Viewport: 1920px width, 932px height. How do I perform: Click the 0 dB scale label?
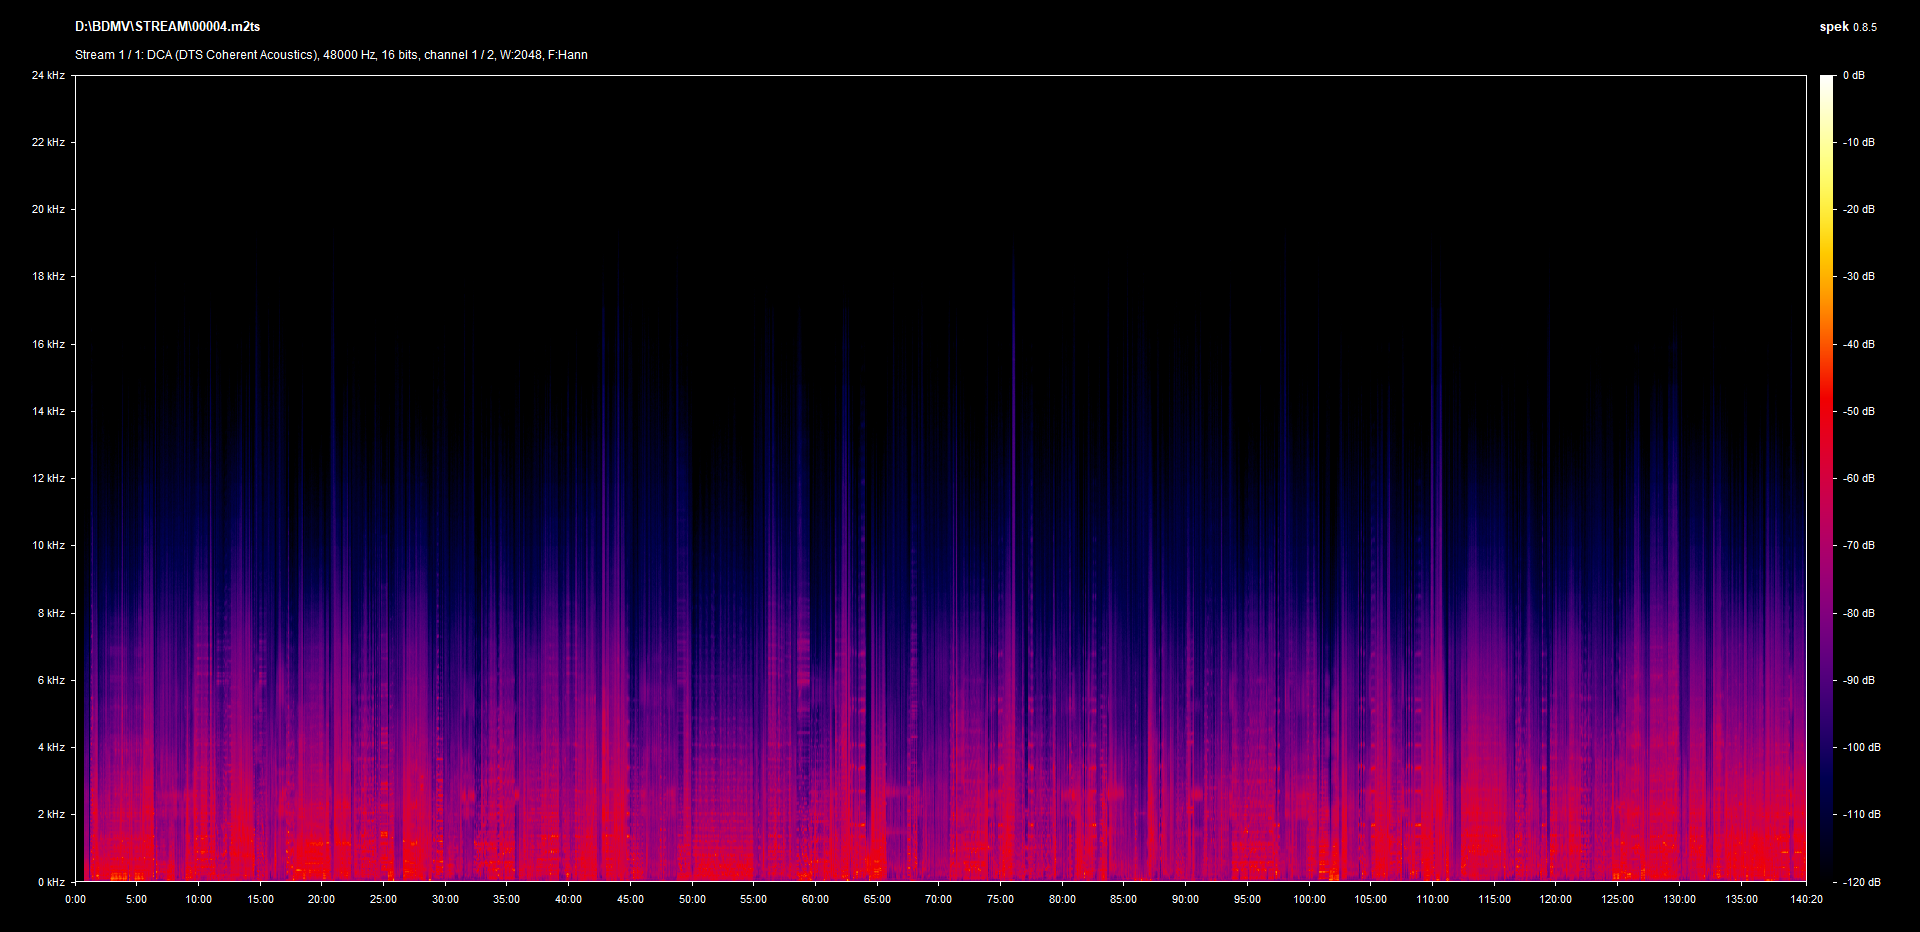(1853, 75)
